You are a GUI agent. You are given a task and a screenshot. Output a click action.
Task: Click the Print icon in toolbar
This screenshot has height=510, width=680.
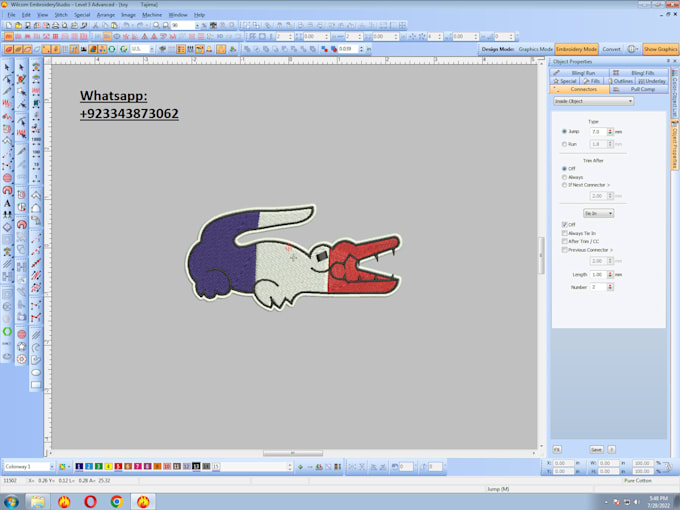coord(56,26)
